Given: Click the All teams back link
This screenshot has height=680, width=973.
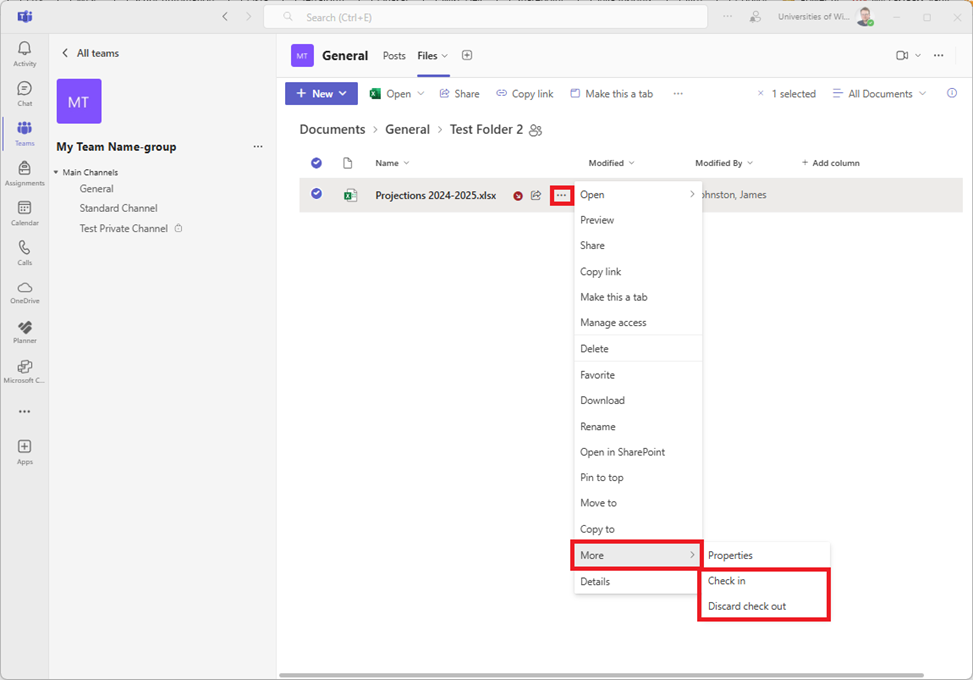Looking at the screenshot, I should coord(90,53).
